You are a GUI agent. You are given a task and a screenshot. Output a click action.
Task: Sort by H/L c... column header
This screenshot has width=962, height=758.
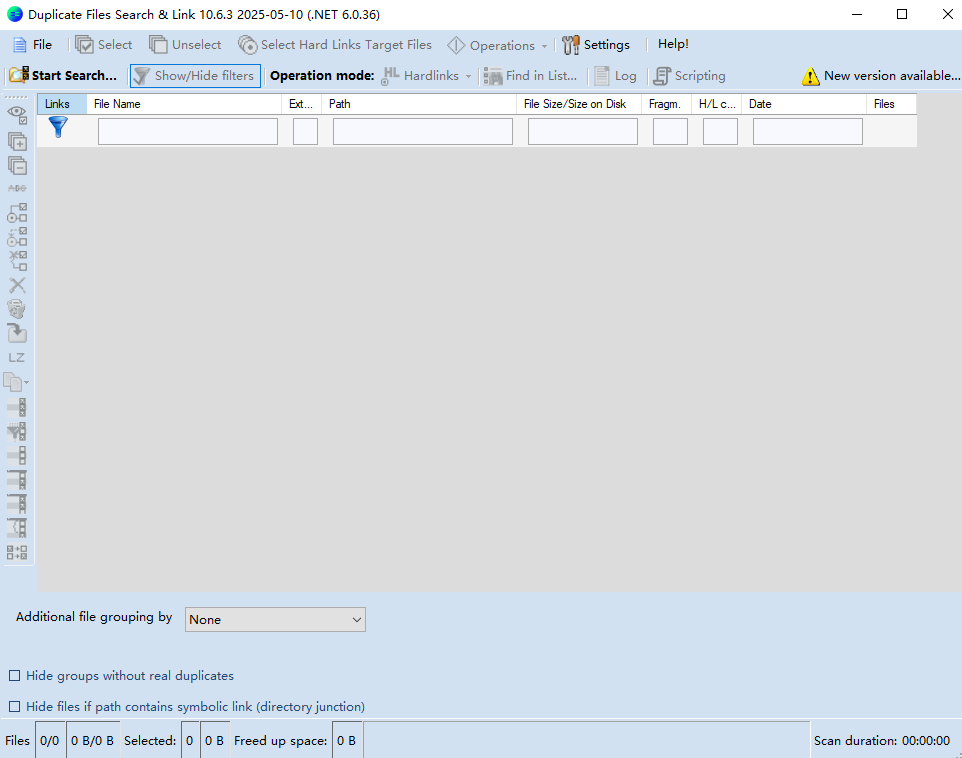[717, 104]
